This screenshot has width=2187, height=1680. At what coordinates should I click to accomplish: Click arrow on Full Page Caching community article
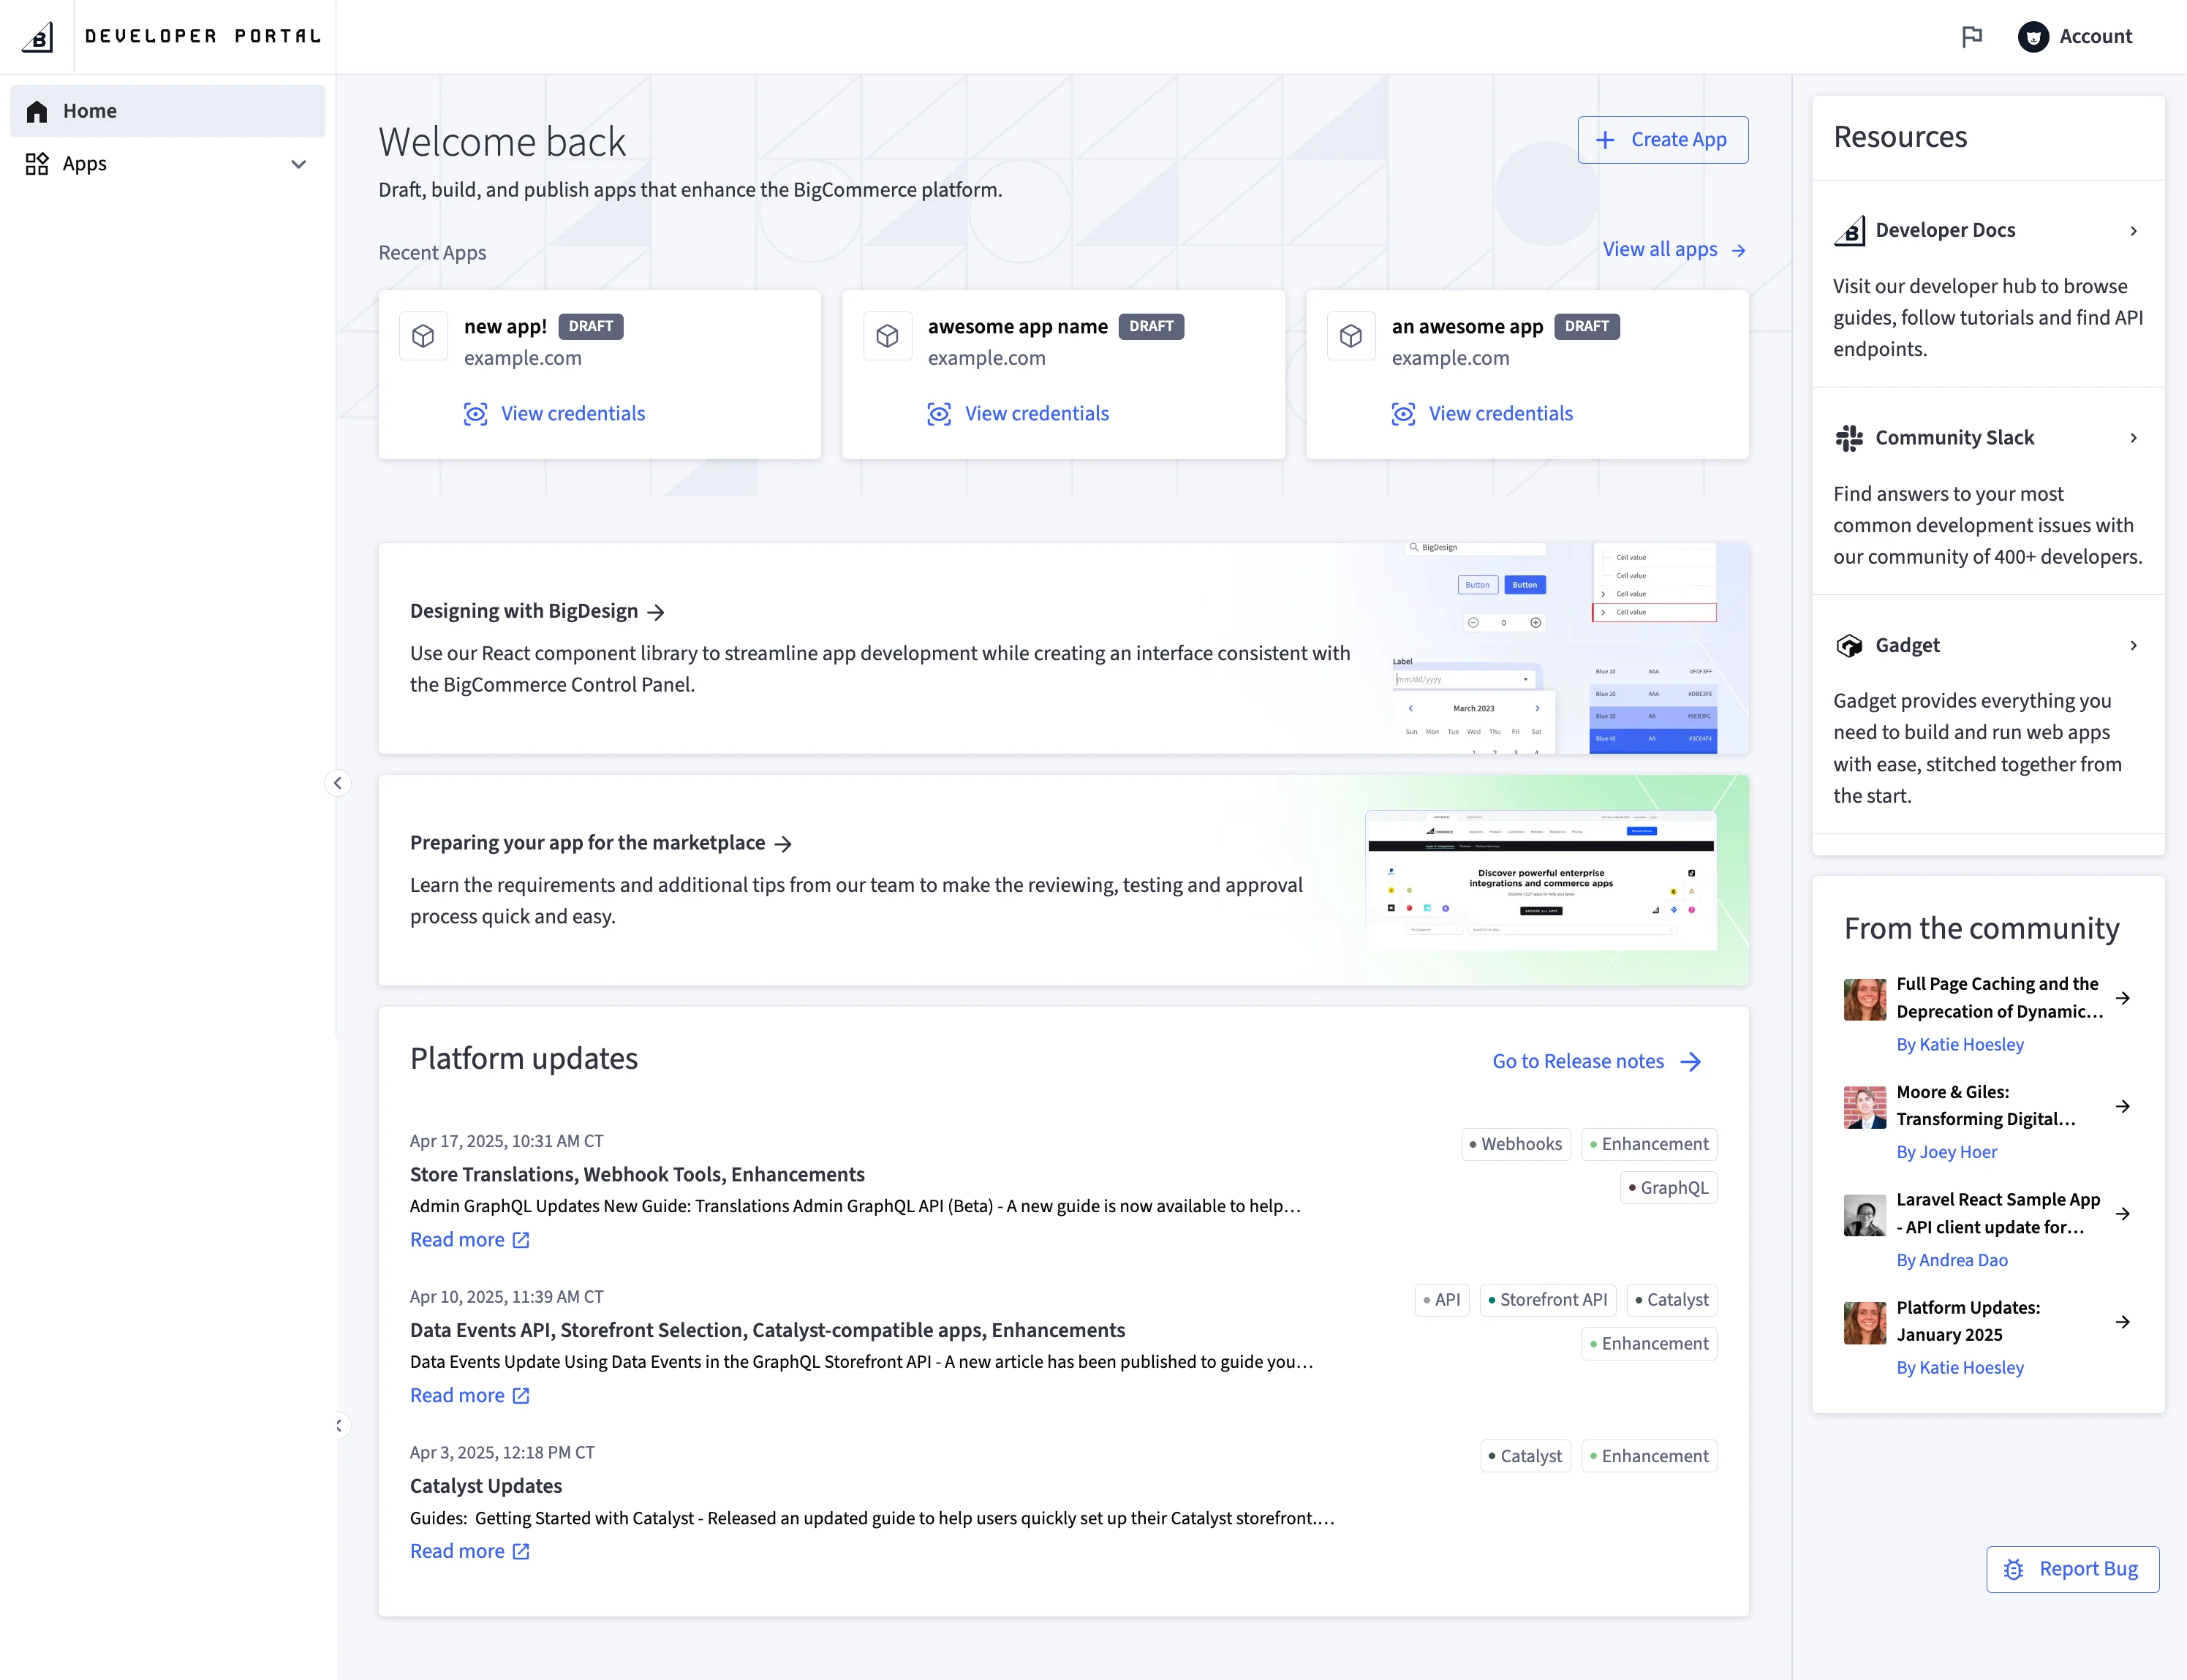(x=2122, y=997)
